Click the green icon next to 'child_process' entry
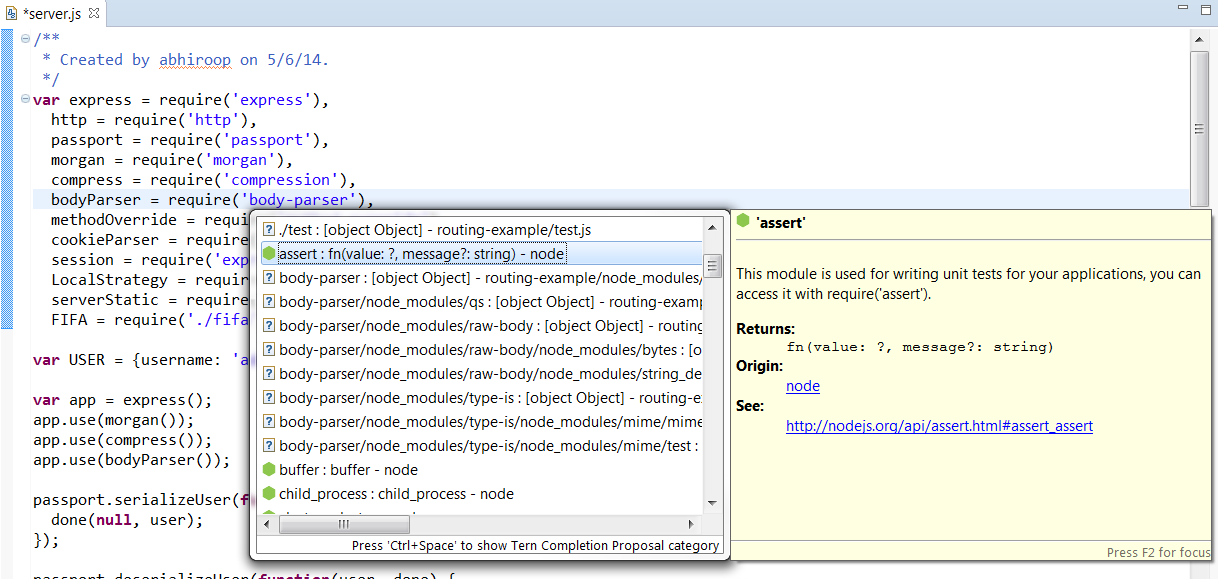The image size is (1218, 579). point(268,493)
